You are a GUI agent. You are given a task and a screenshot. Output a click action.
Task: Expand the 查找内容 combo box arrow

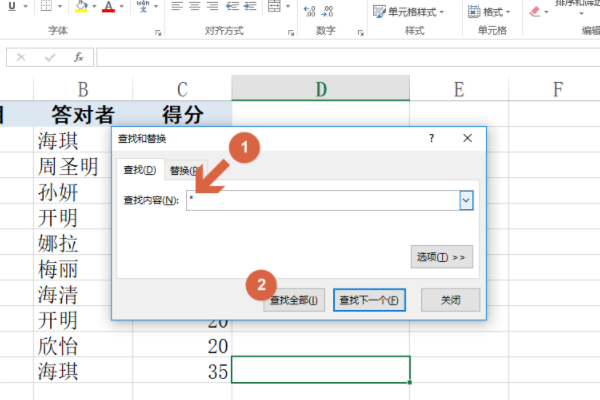pos(465,200)
